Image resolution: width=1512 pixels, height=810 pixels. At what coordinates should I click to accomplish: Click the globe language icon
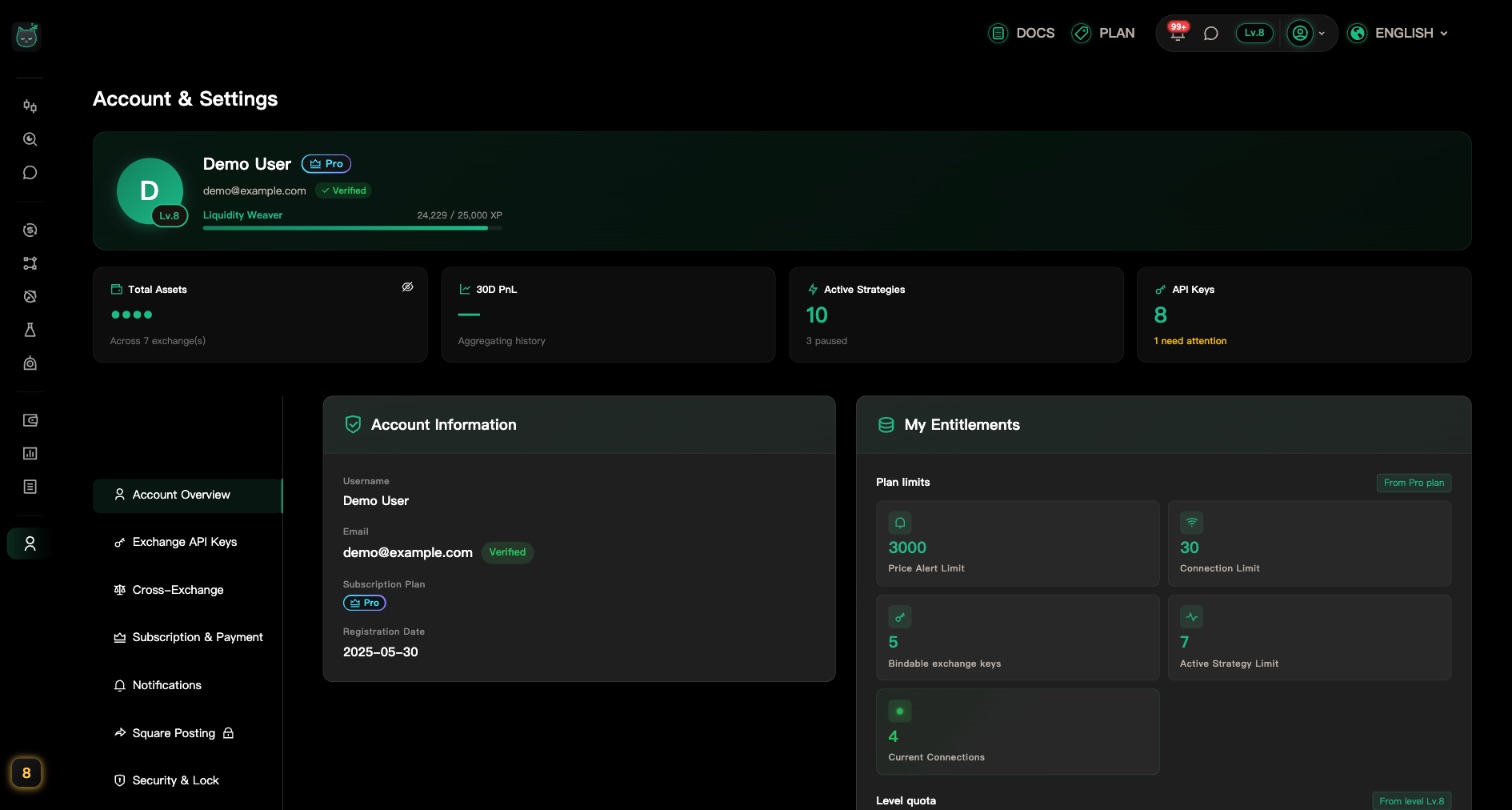1357,33
